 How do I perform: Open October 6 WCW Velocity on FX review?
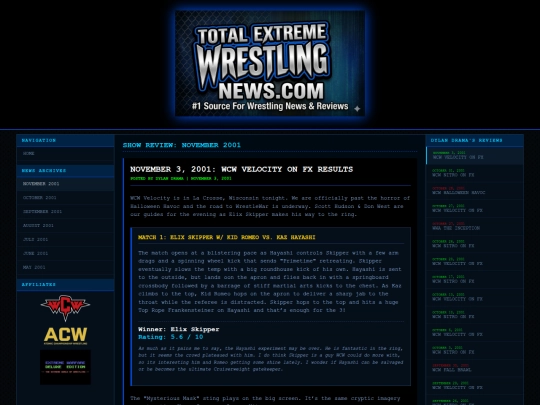click(x=475, y=333)
